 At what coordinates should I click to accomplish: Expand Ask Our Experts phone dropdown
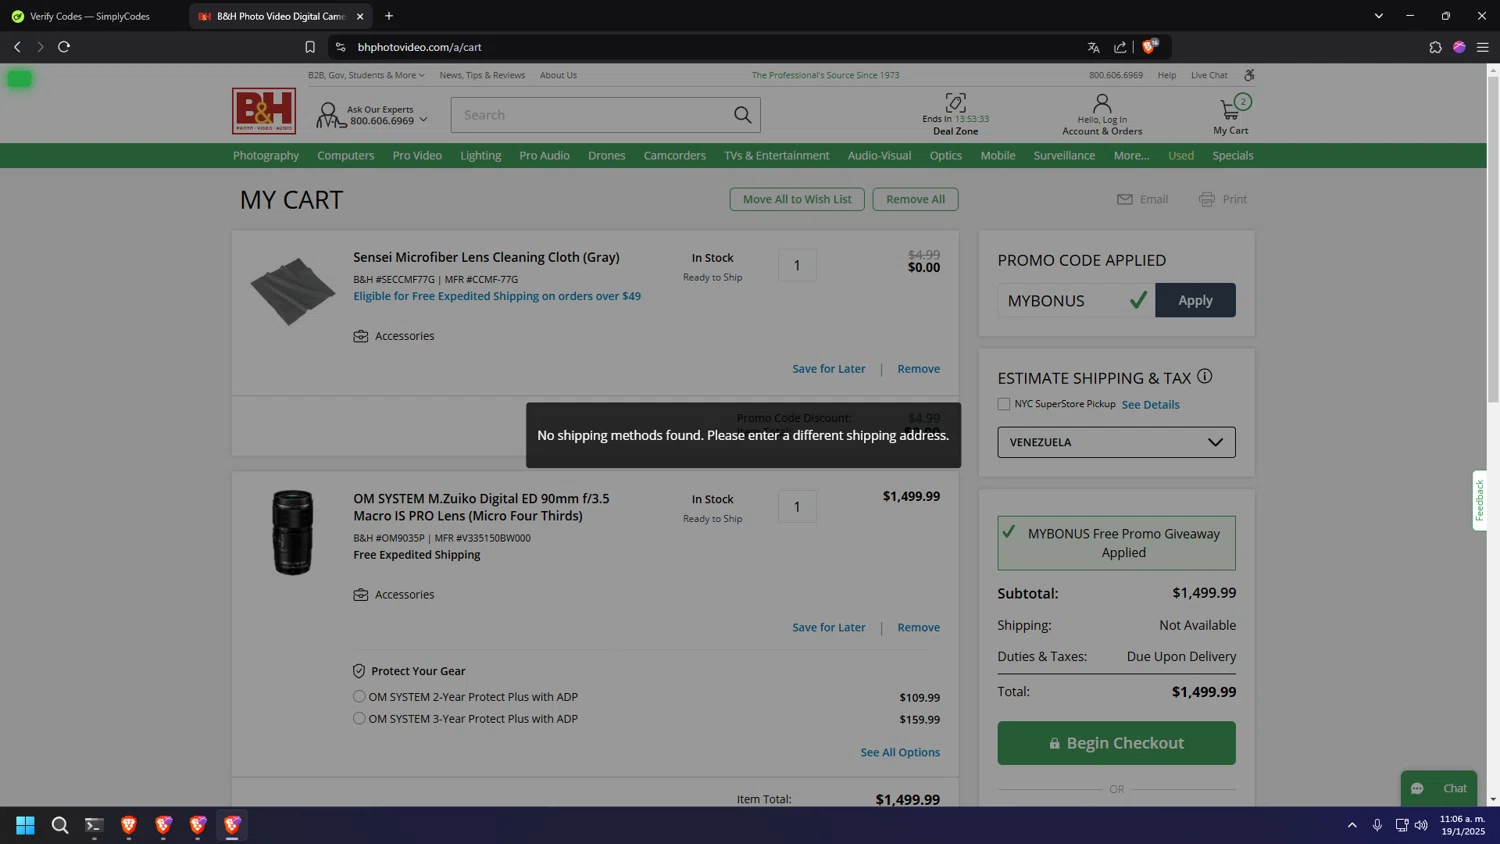[x=423, y=120]
